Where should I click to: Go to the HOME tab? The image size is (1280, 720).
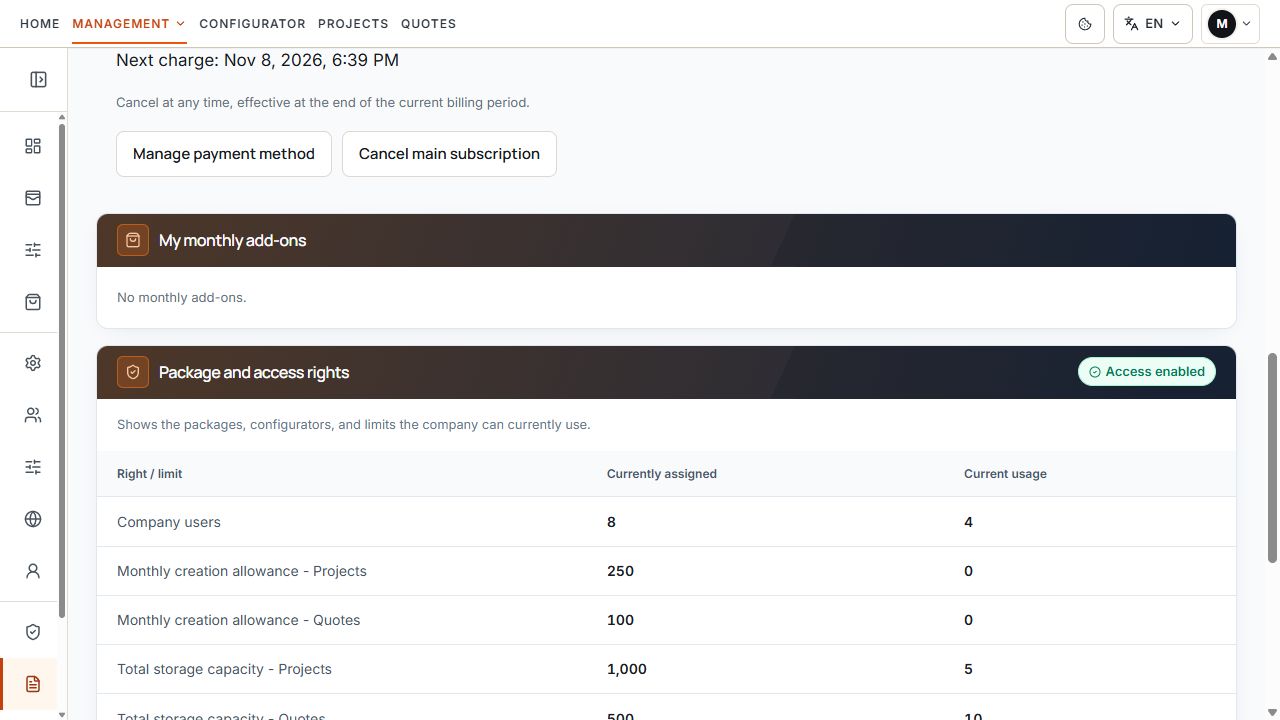click(x=40, y=23)
